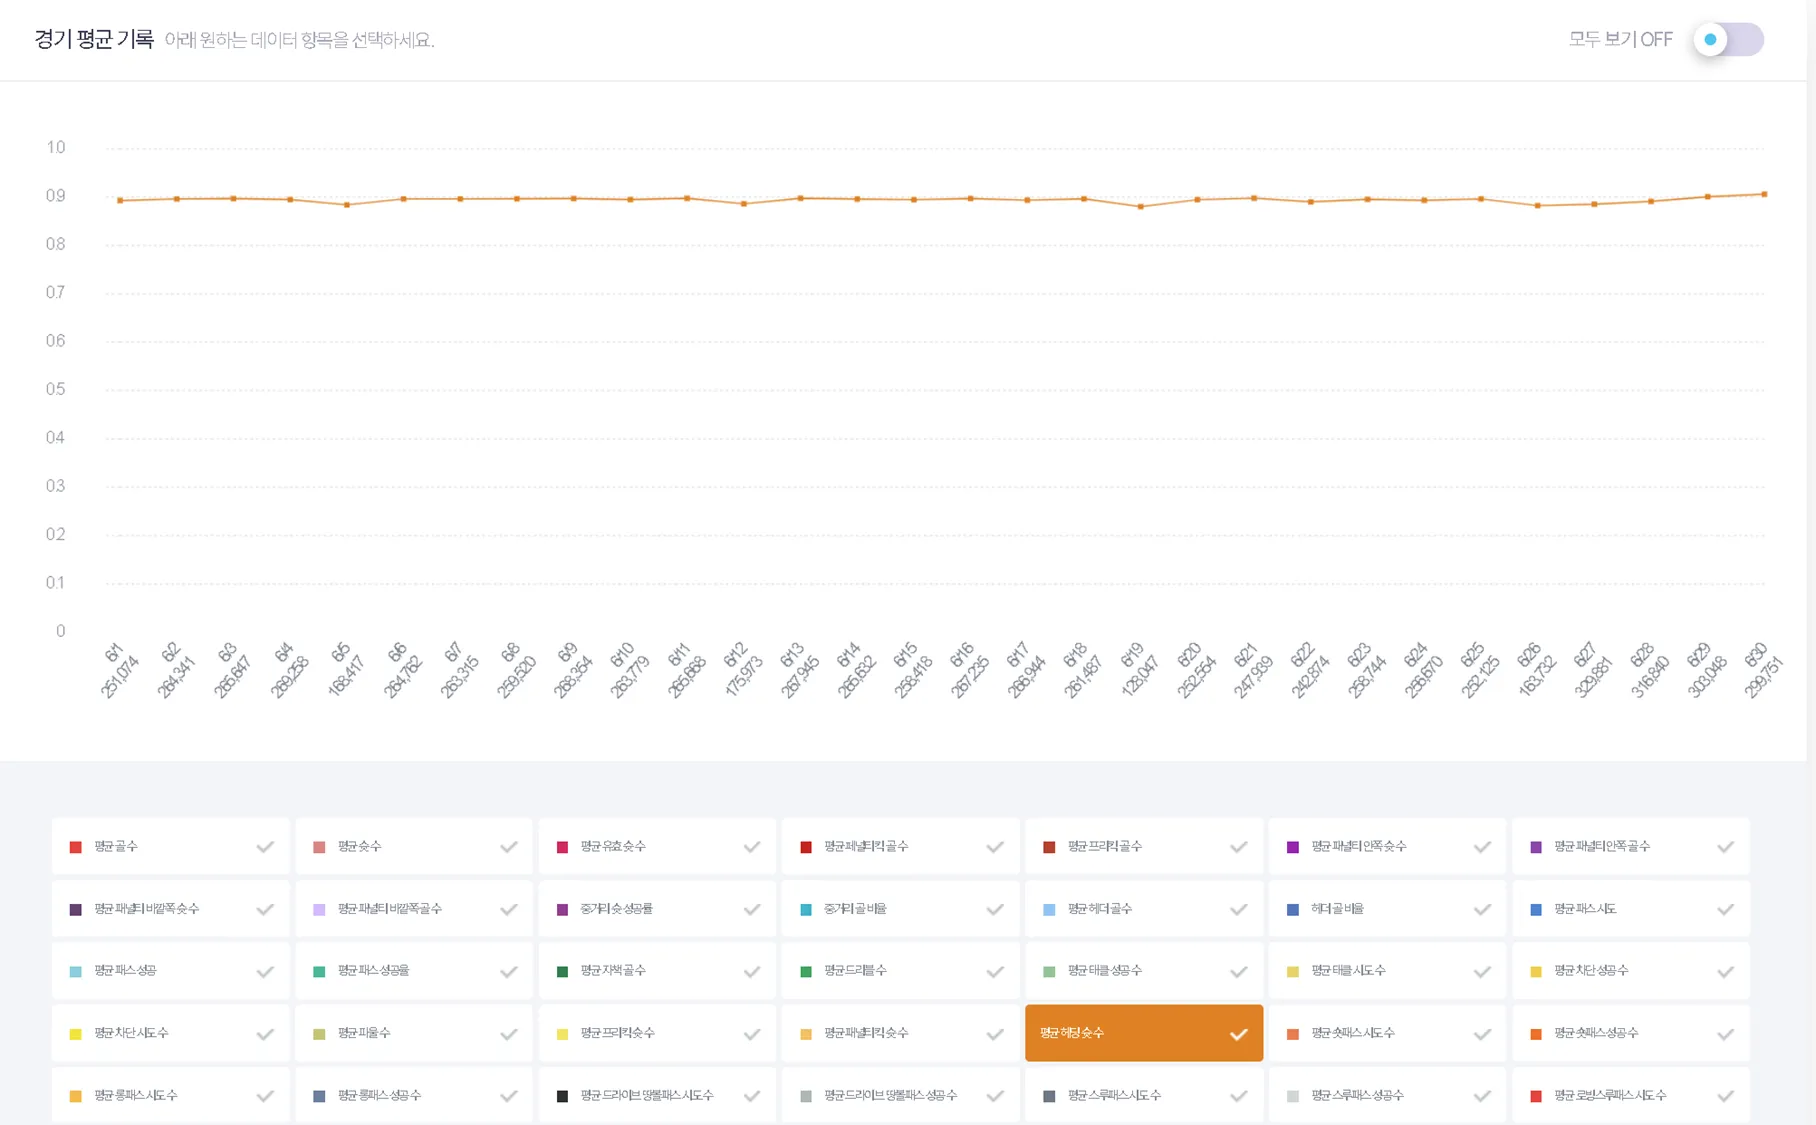Click the checkmark on 중거리 골 비율
Screen dimensions: 1816x1125
tap(995, 910)
